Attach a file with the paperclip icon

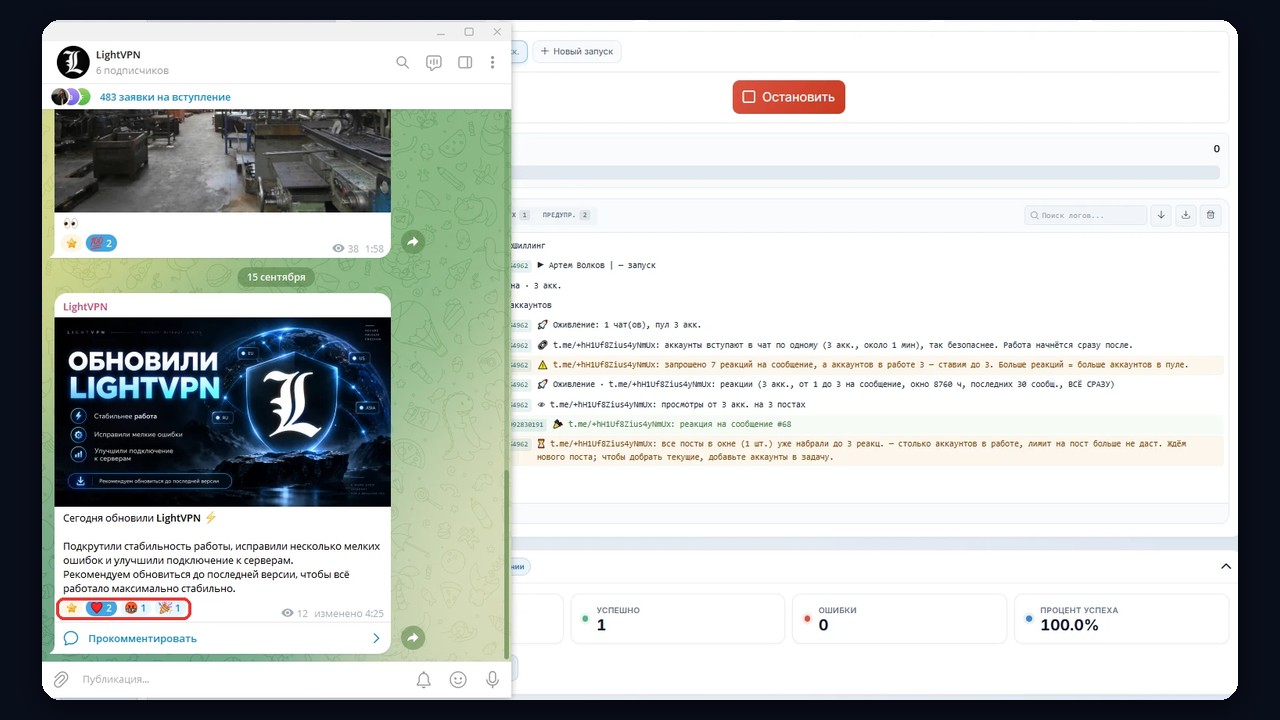click(x=61, y=679)
